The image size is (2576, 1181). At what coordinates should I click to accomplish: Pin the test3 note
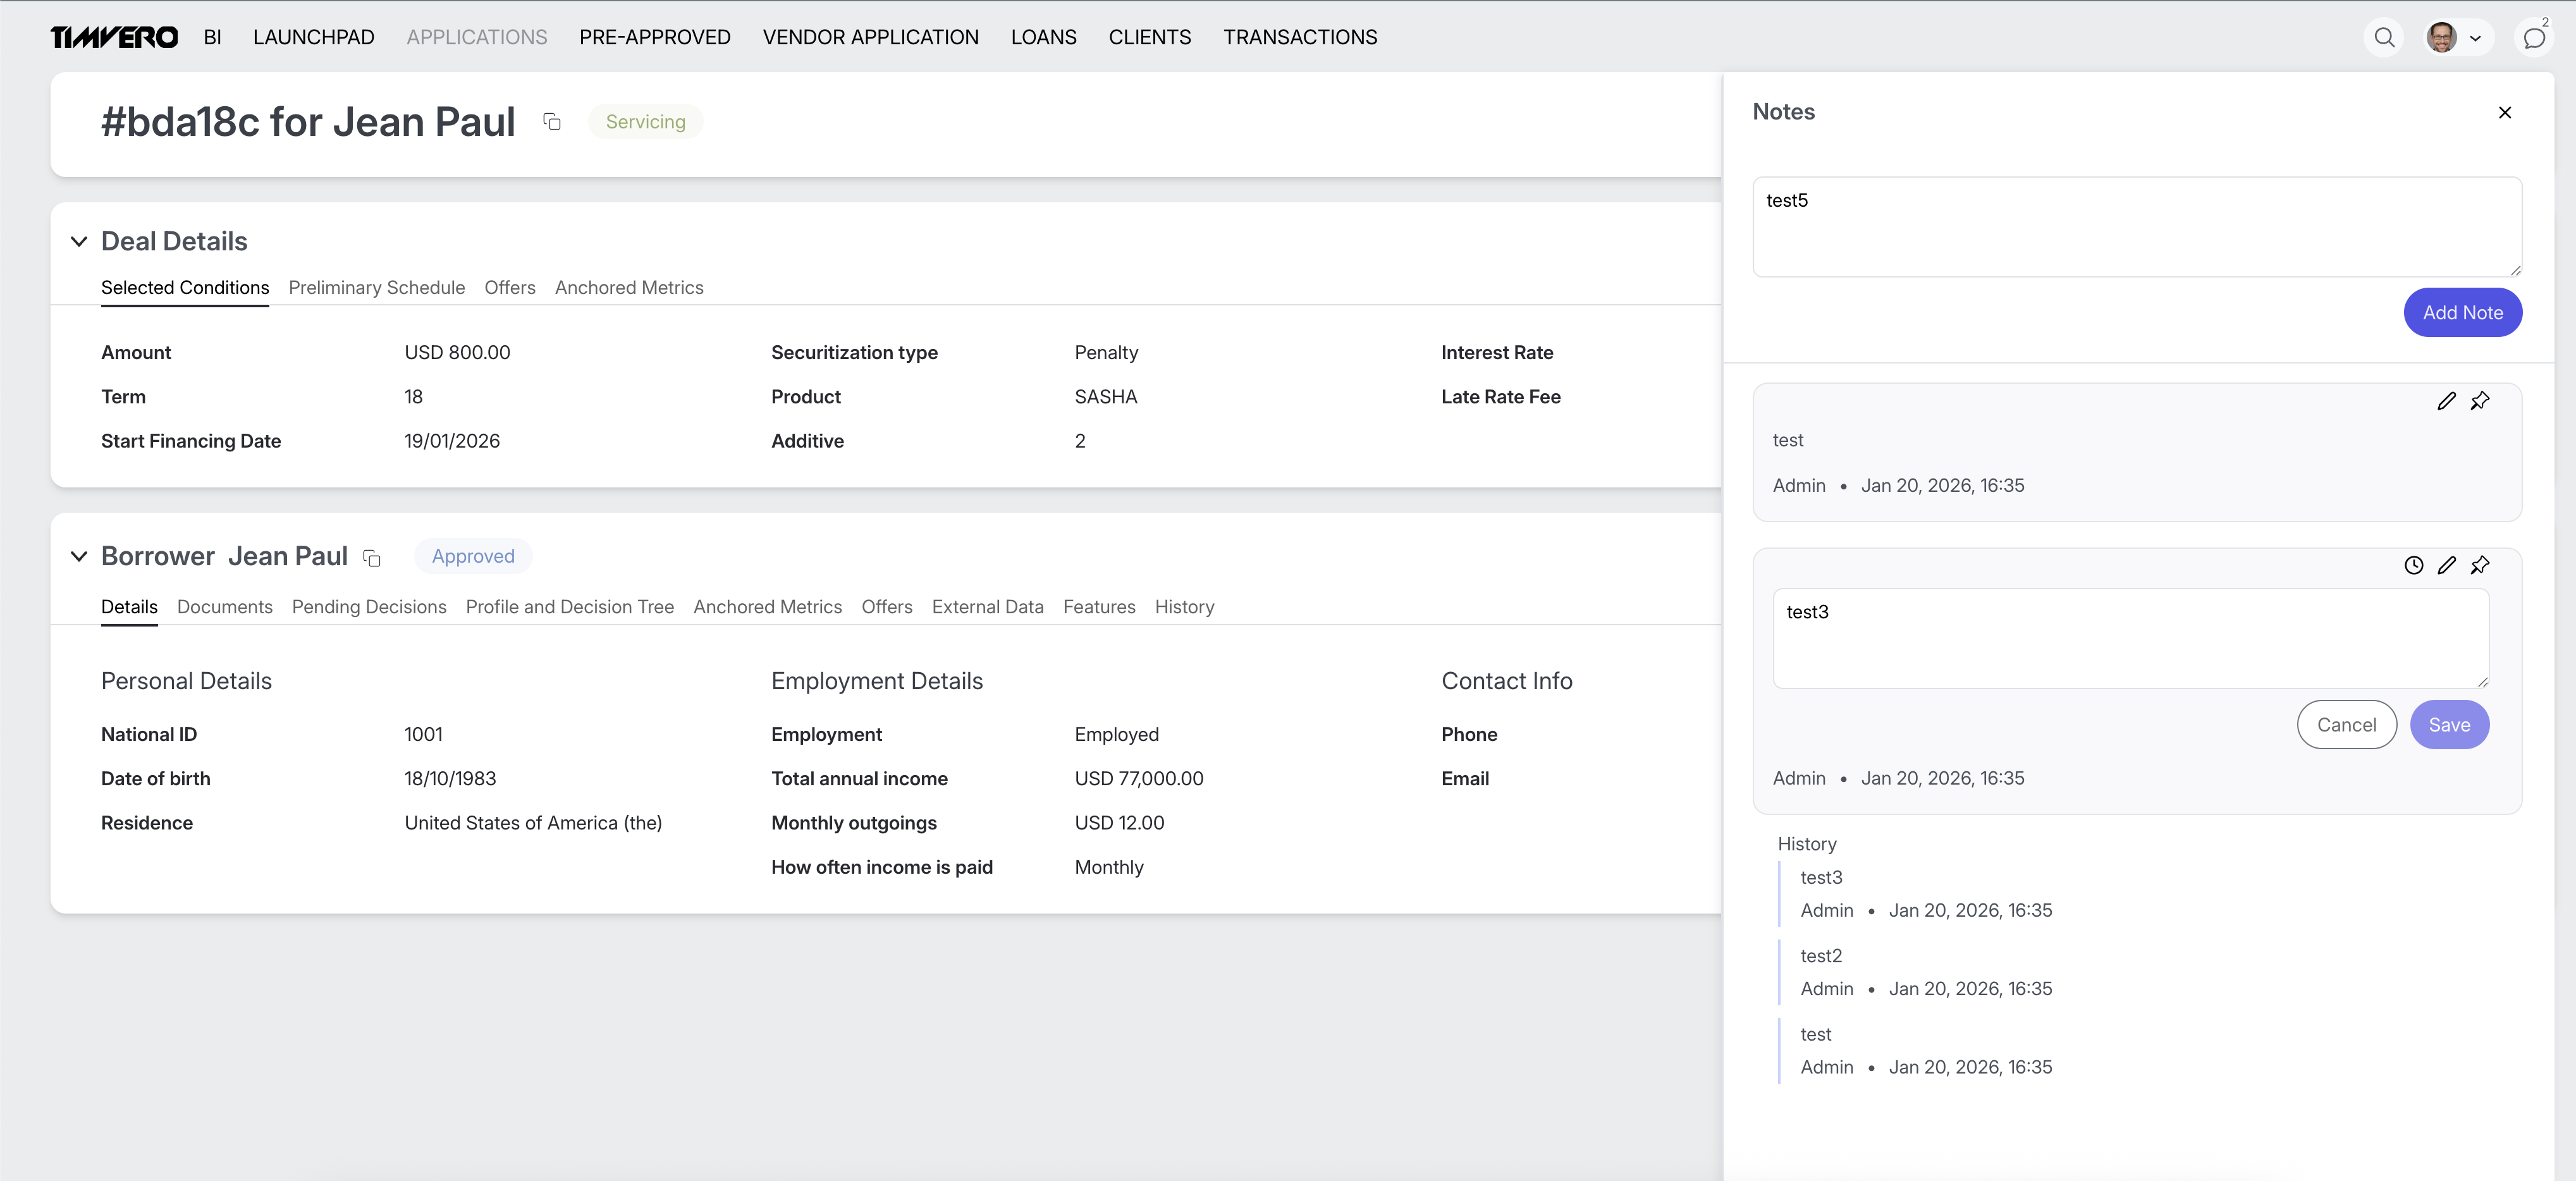2480,565
